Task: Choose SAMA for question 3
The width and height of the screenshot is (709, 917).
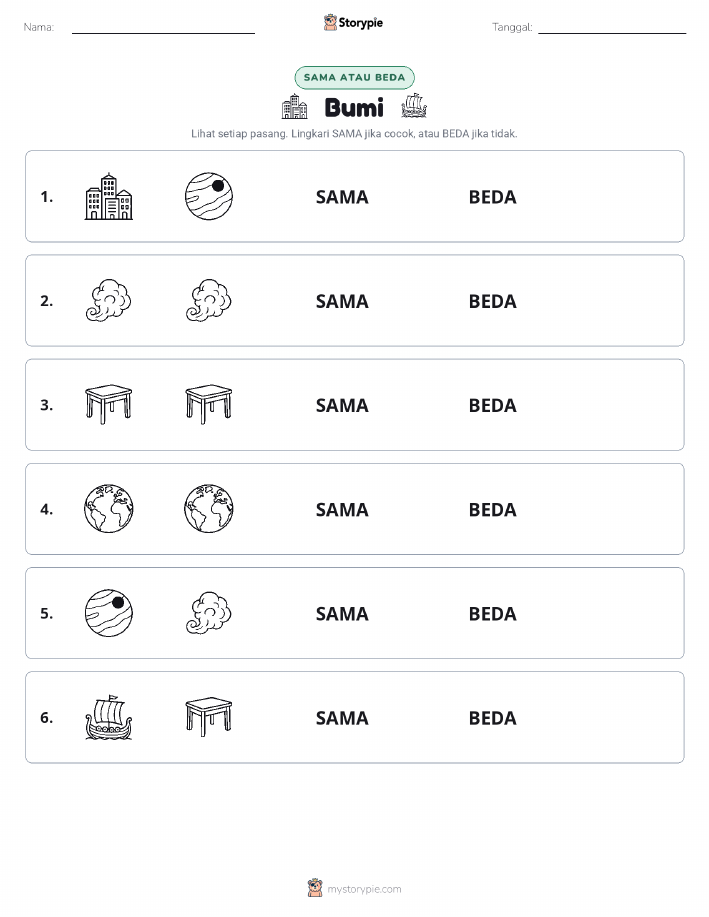Action: [342, 405]
